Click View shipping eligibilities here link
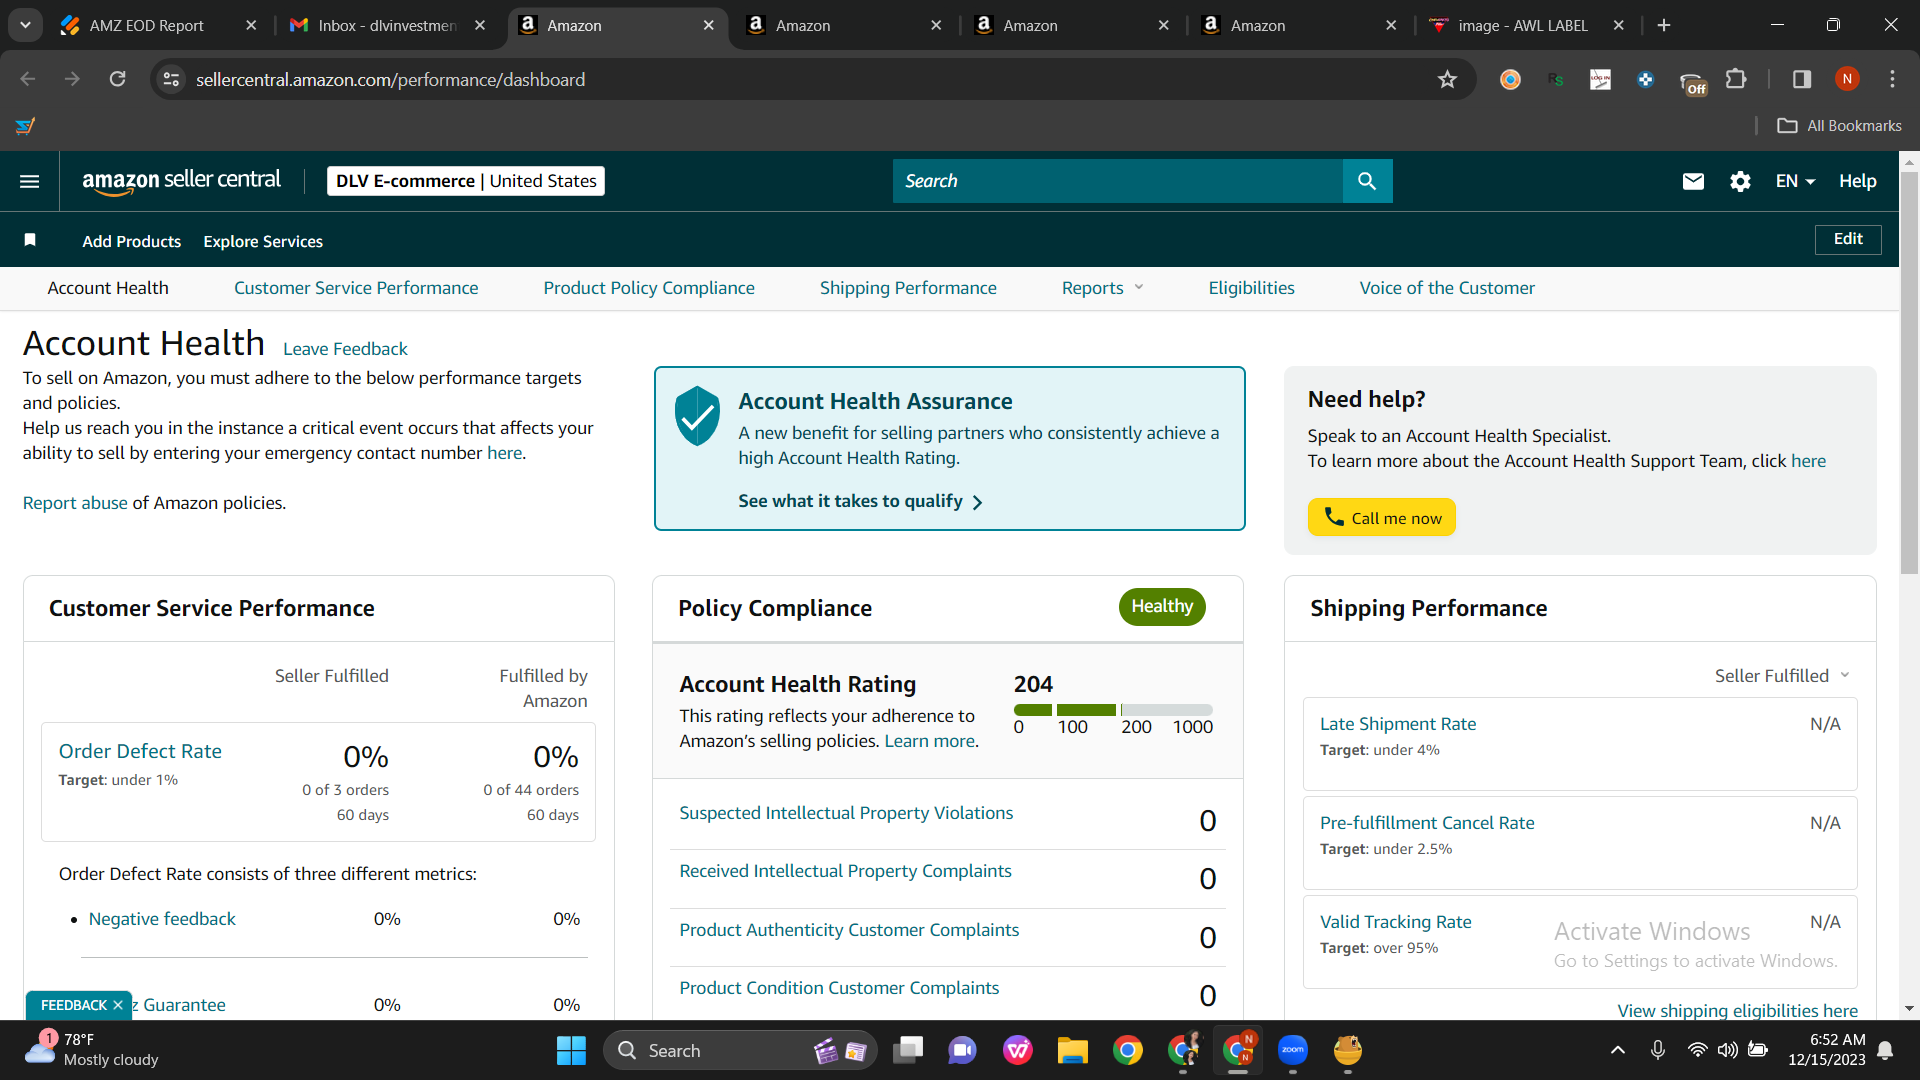Viewport: 1920px width, 1080px height. tap(1738, 1010)
